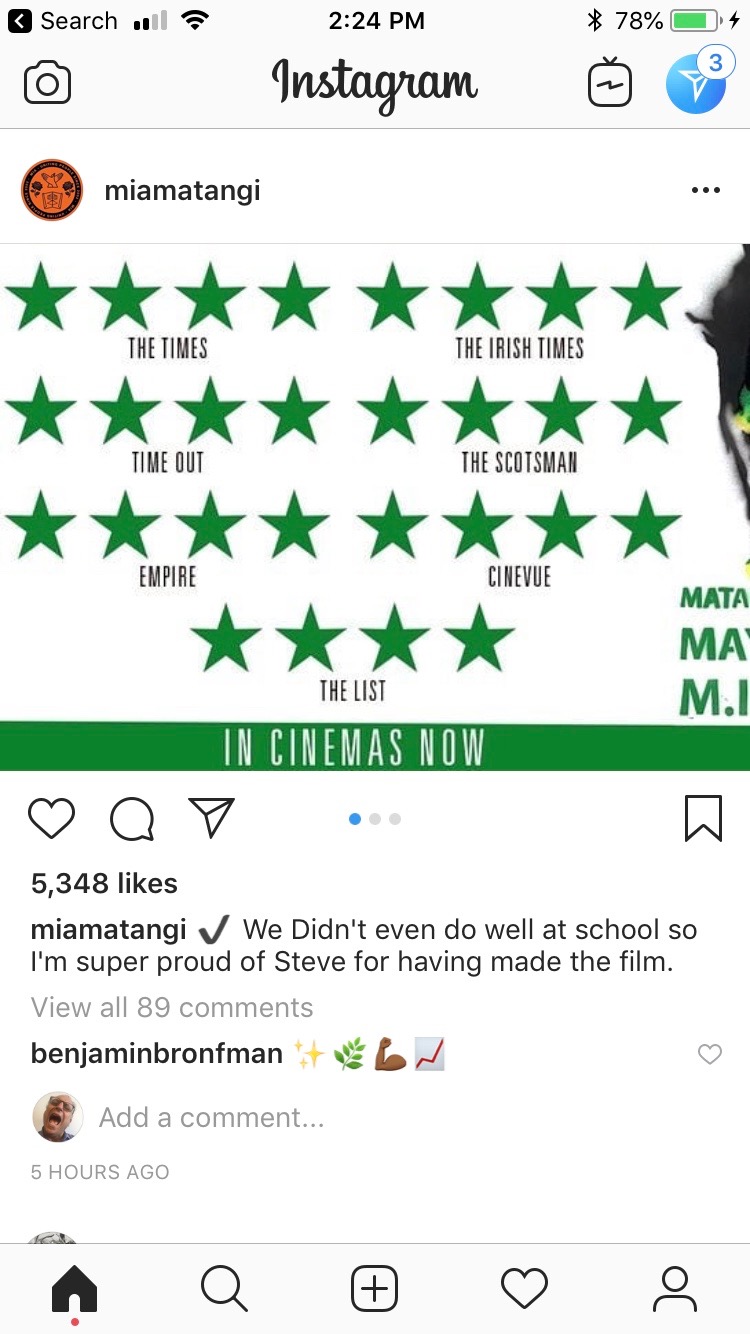Screen dimensions: 750x1334
Task: Save the post with the bookmark icon
Action: click(703, 818)
